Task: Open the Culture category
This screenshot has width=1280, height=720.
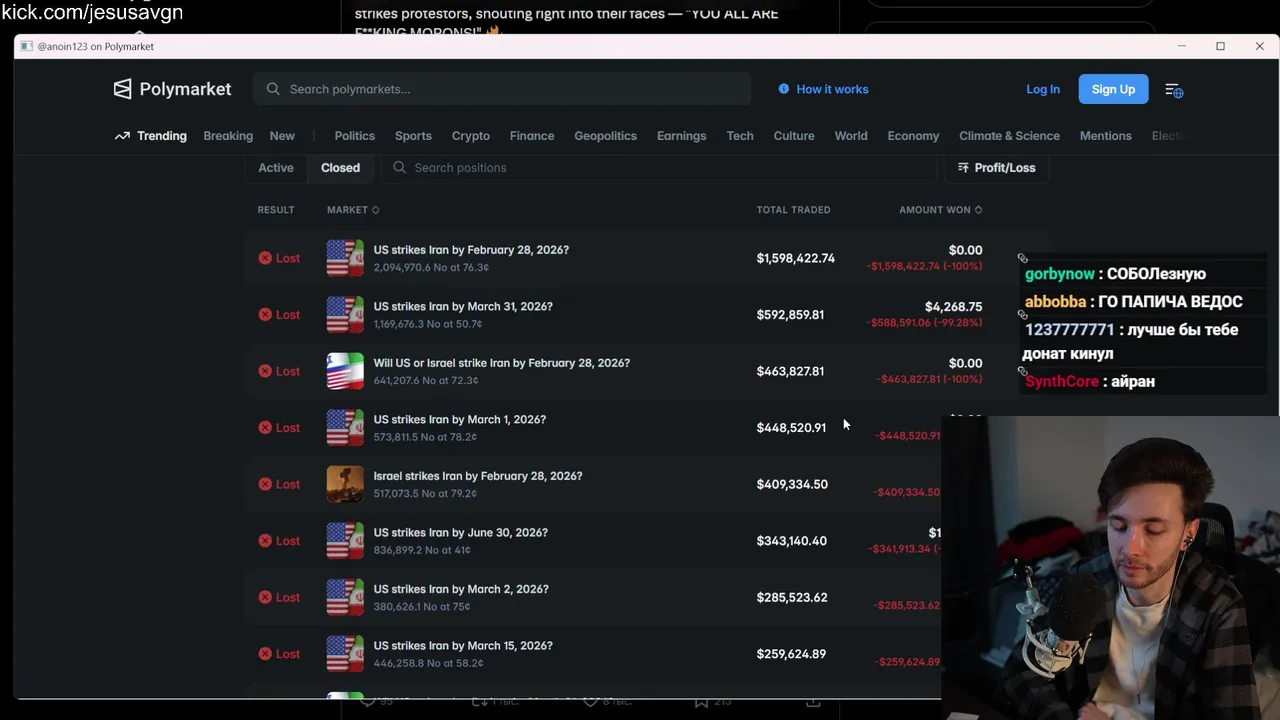Action: coord(794,136)
